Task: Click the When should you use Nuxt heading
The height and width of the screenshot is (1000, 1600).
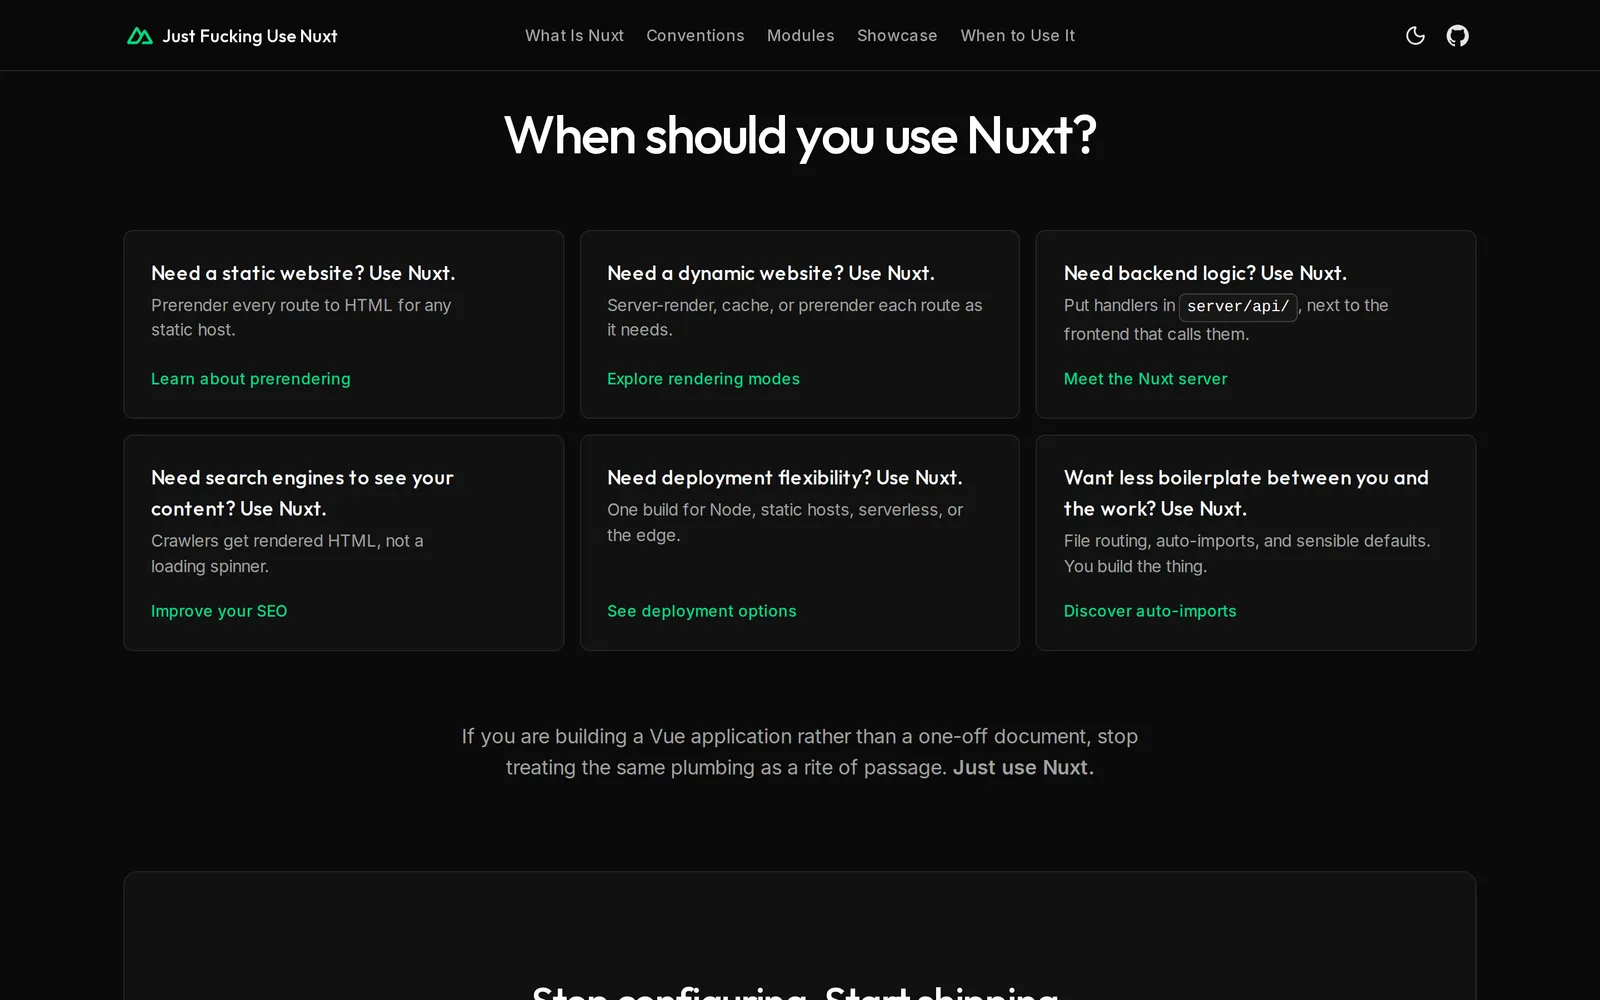Action: coord(800,135)
